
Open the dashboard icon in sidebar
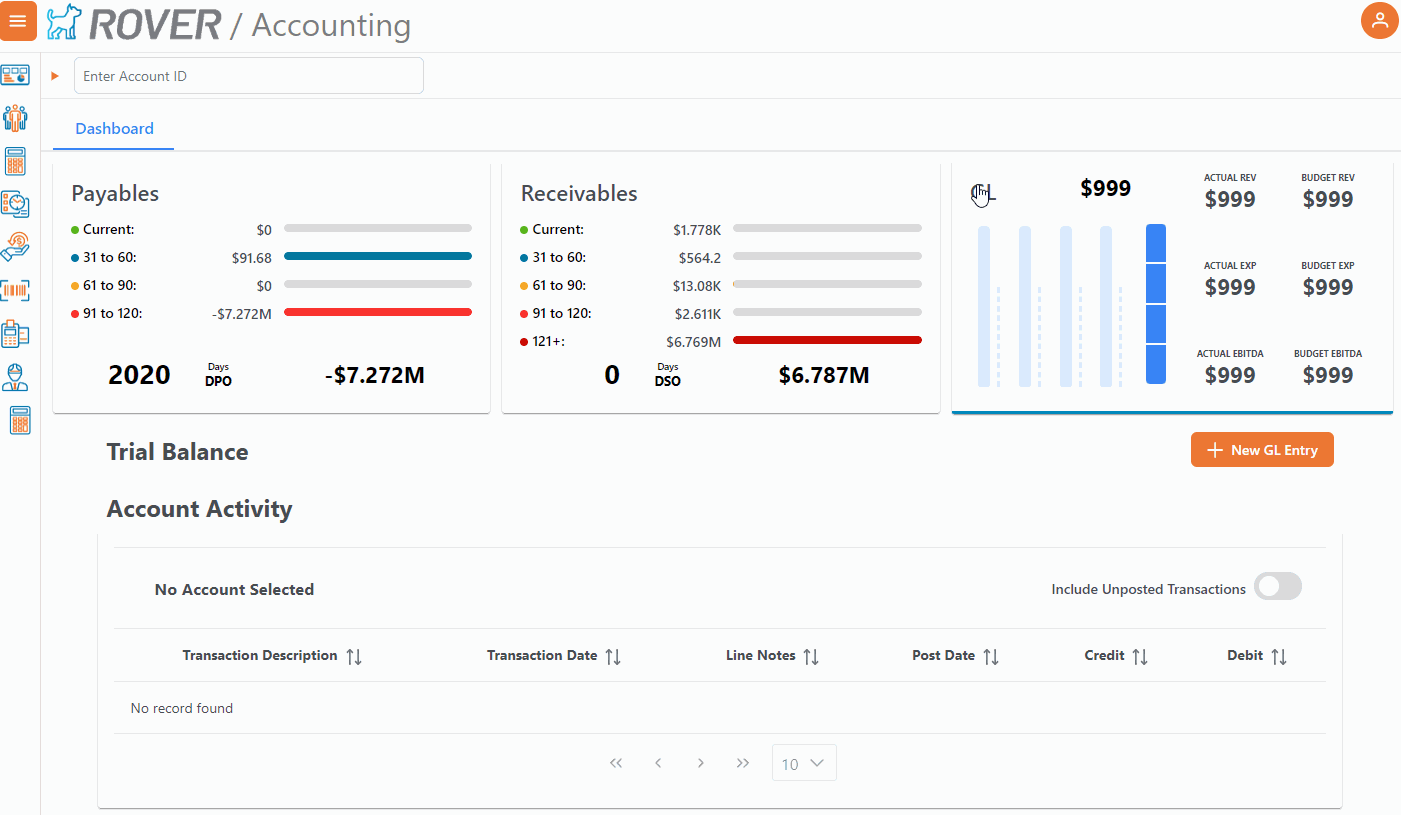15,76
